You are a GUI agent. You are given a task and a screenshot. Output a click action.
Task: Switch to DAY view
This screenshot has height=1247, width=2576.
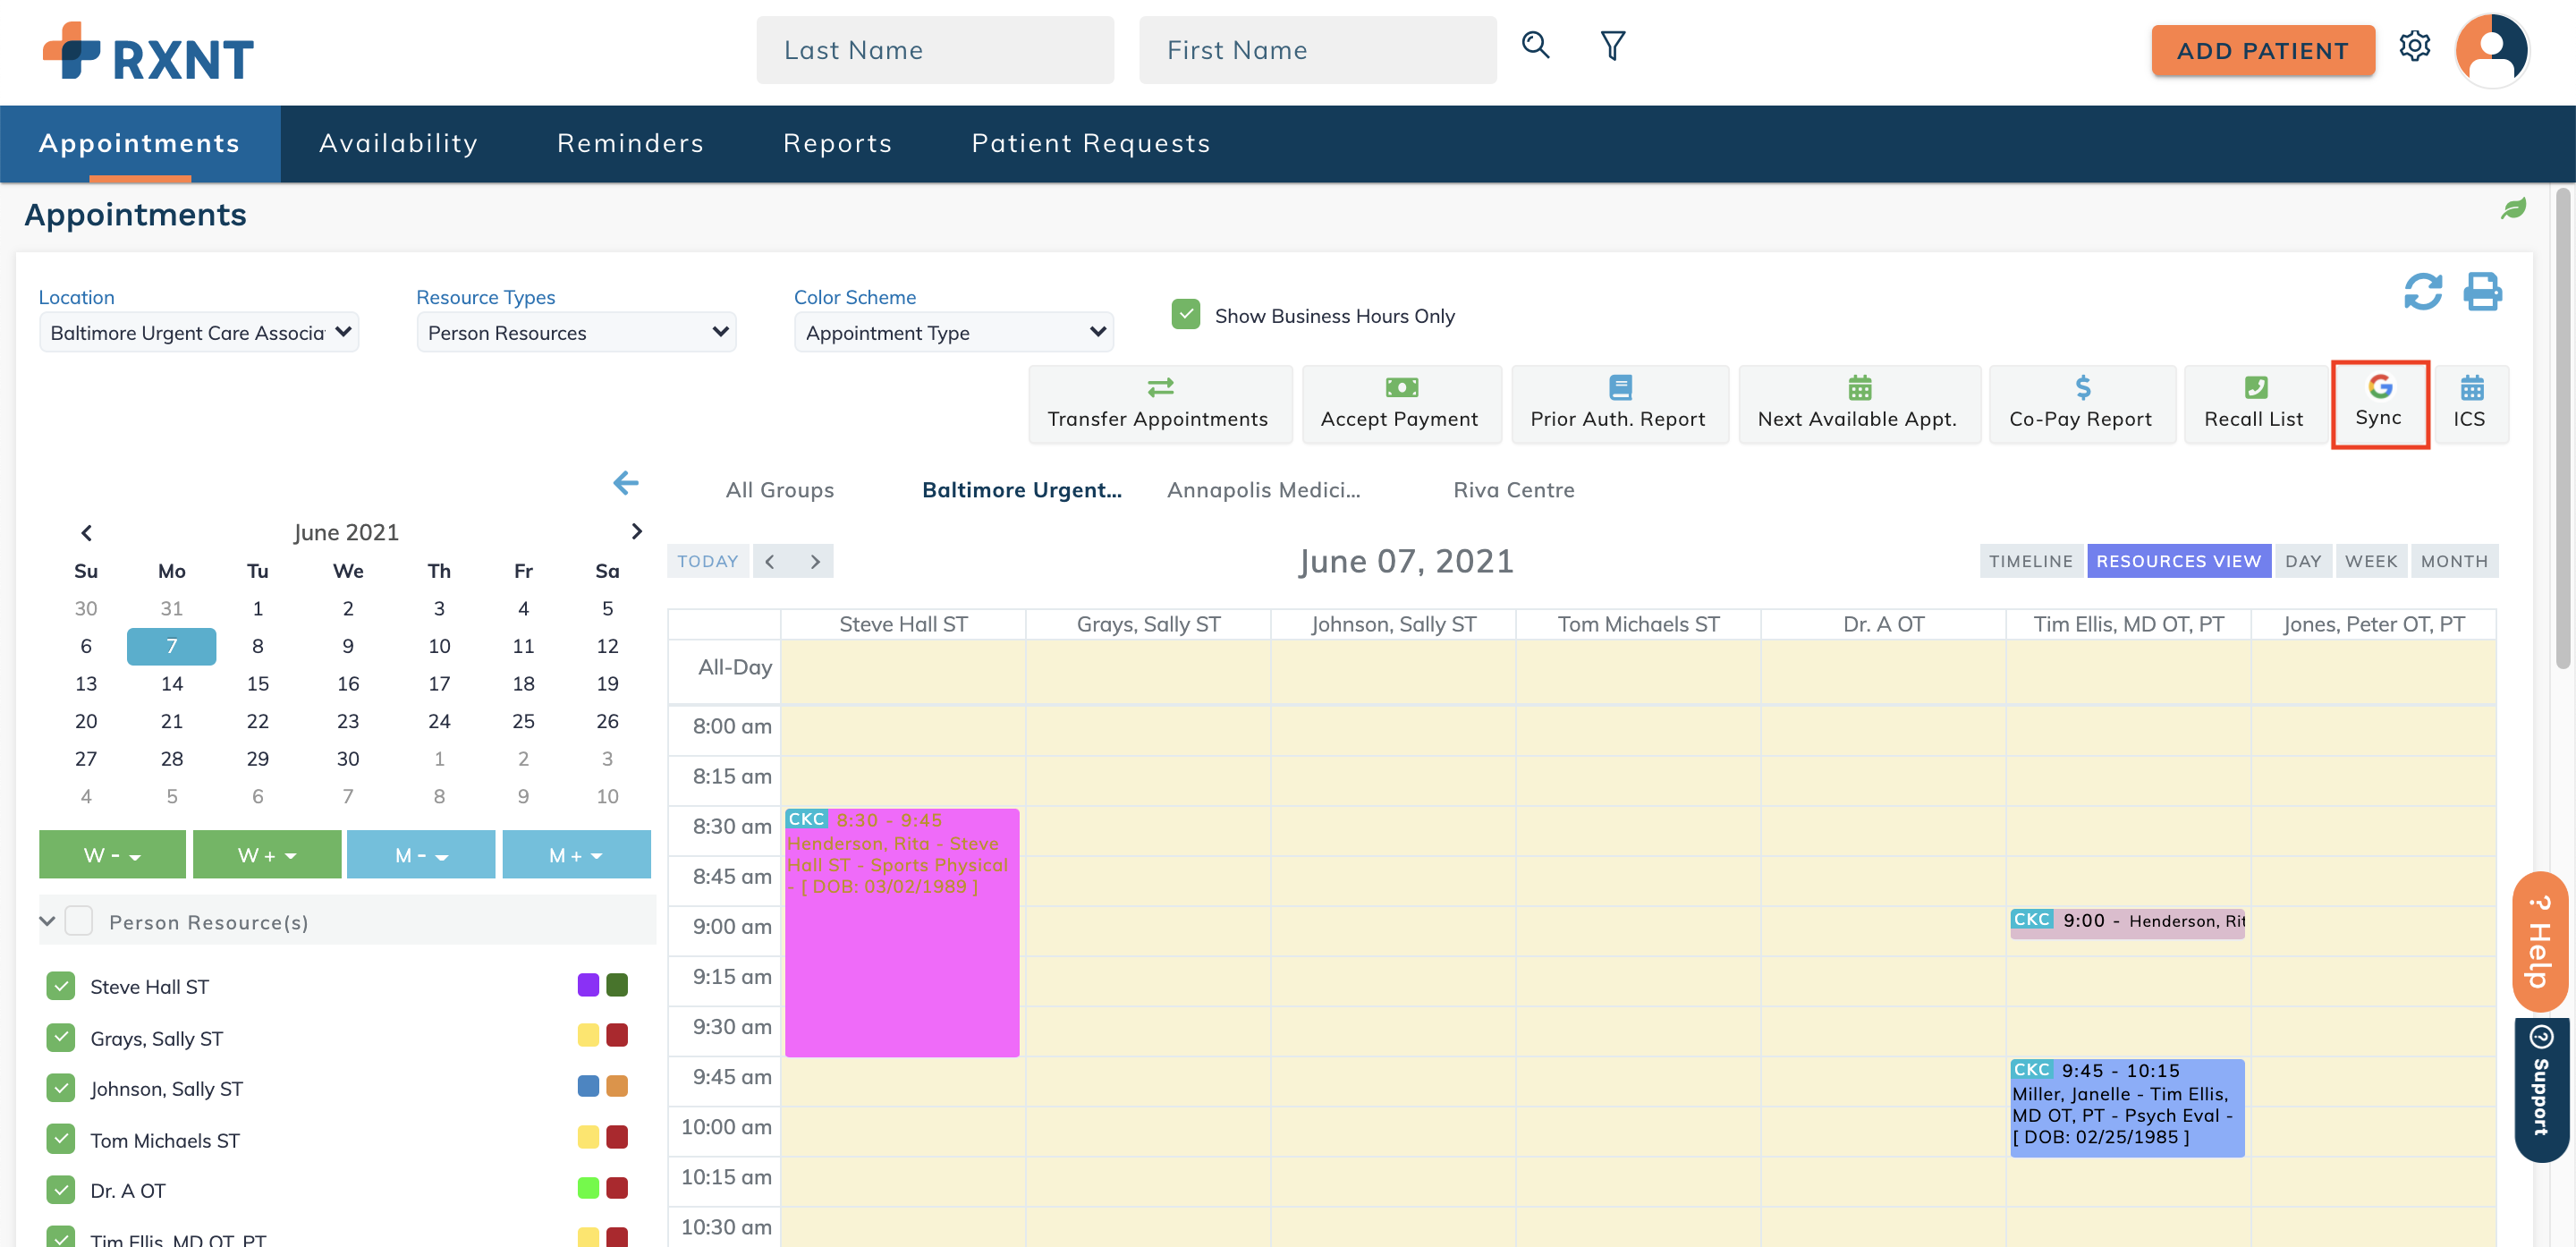point(2303,561)
